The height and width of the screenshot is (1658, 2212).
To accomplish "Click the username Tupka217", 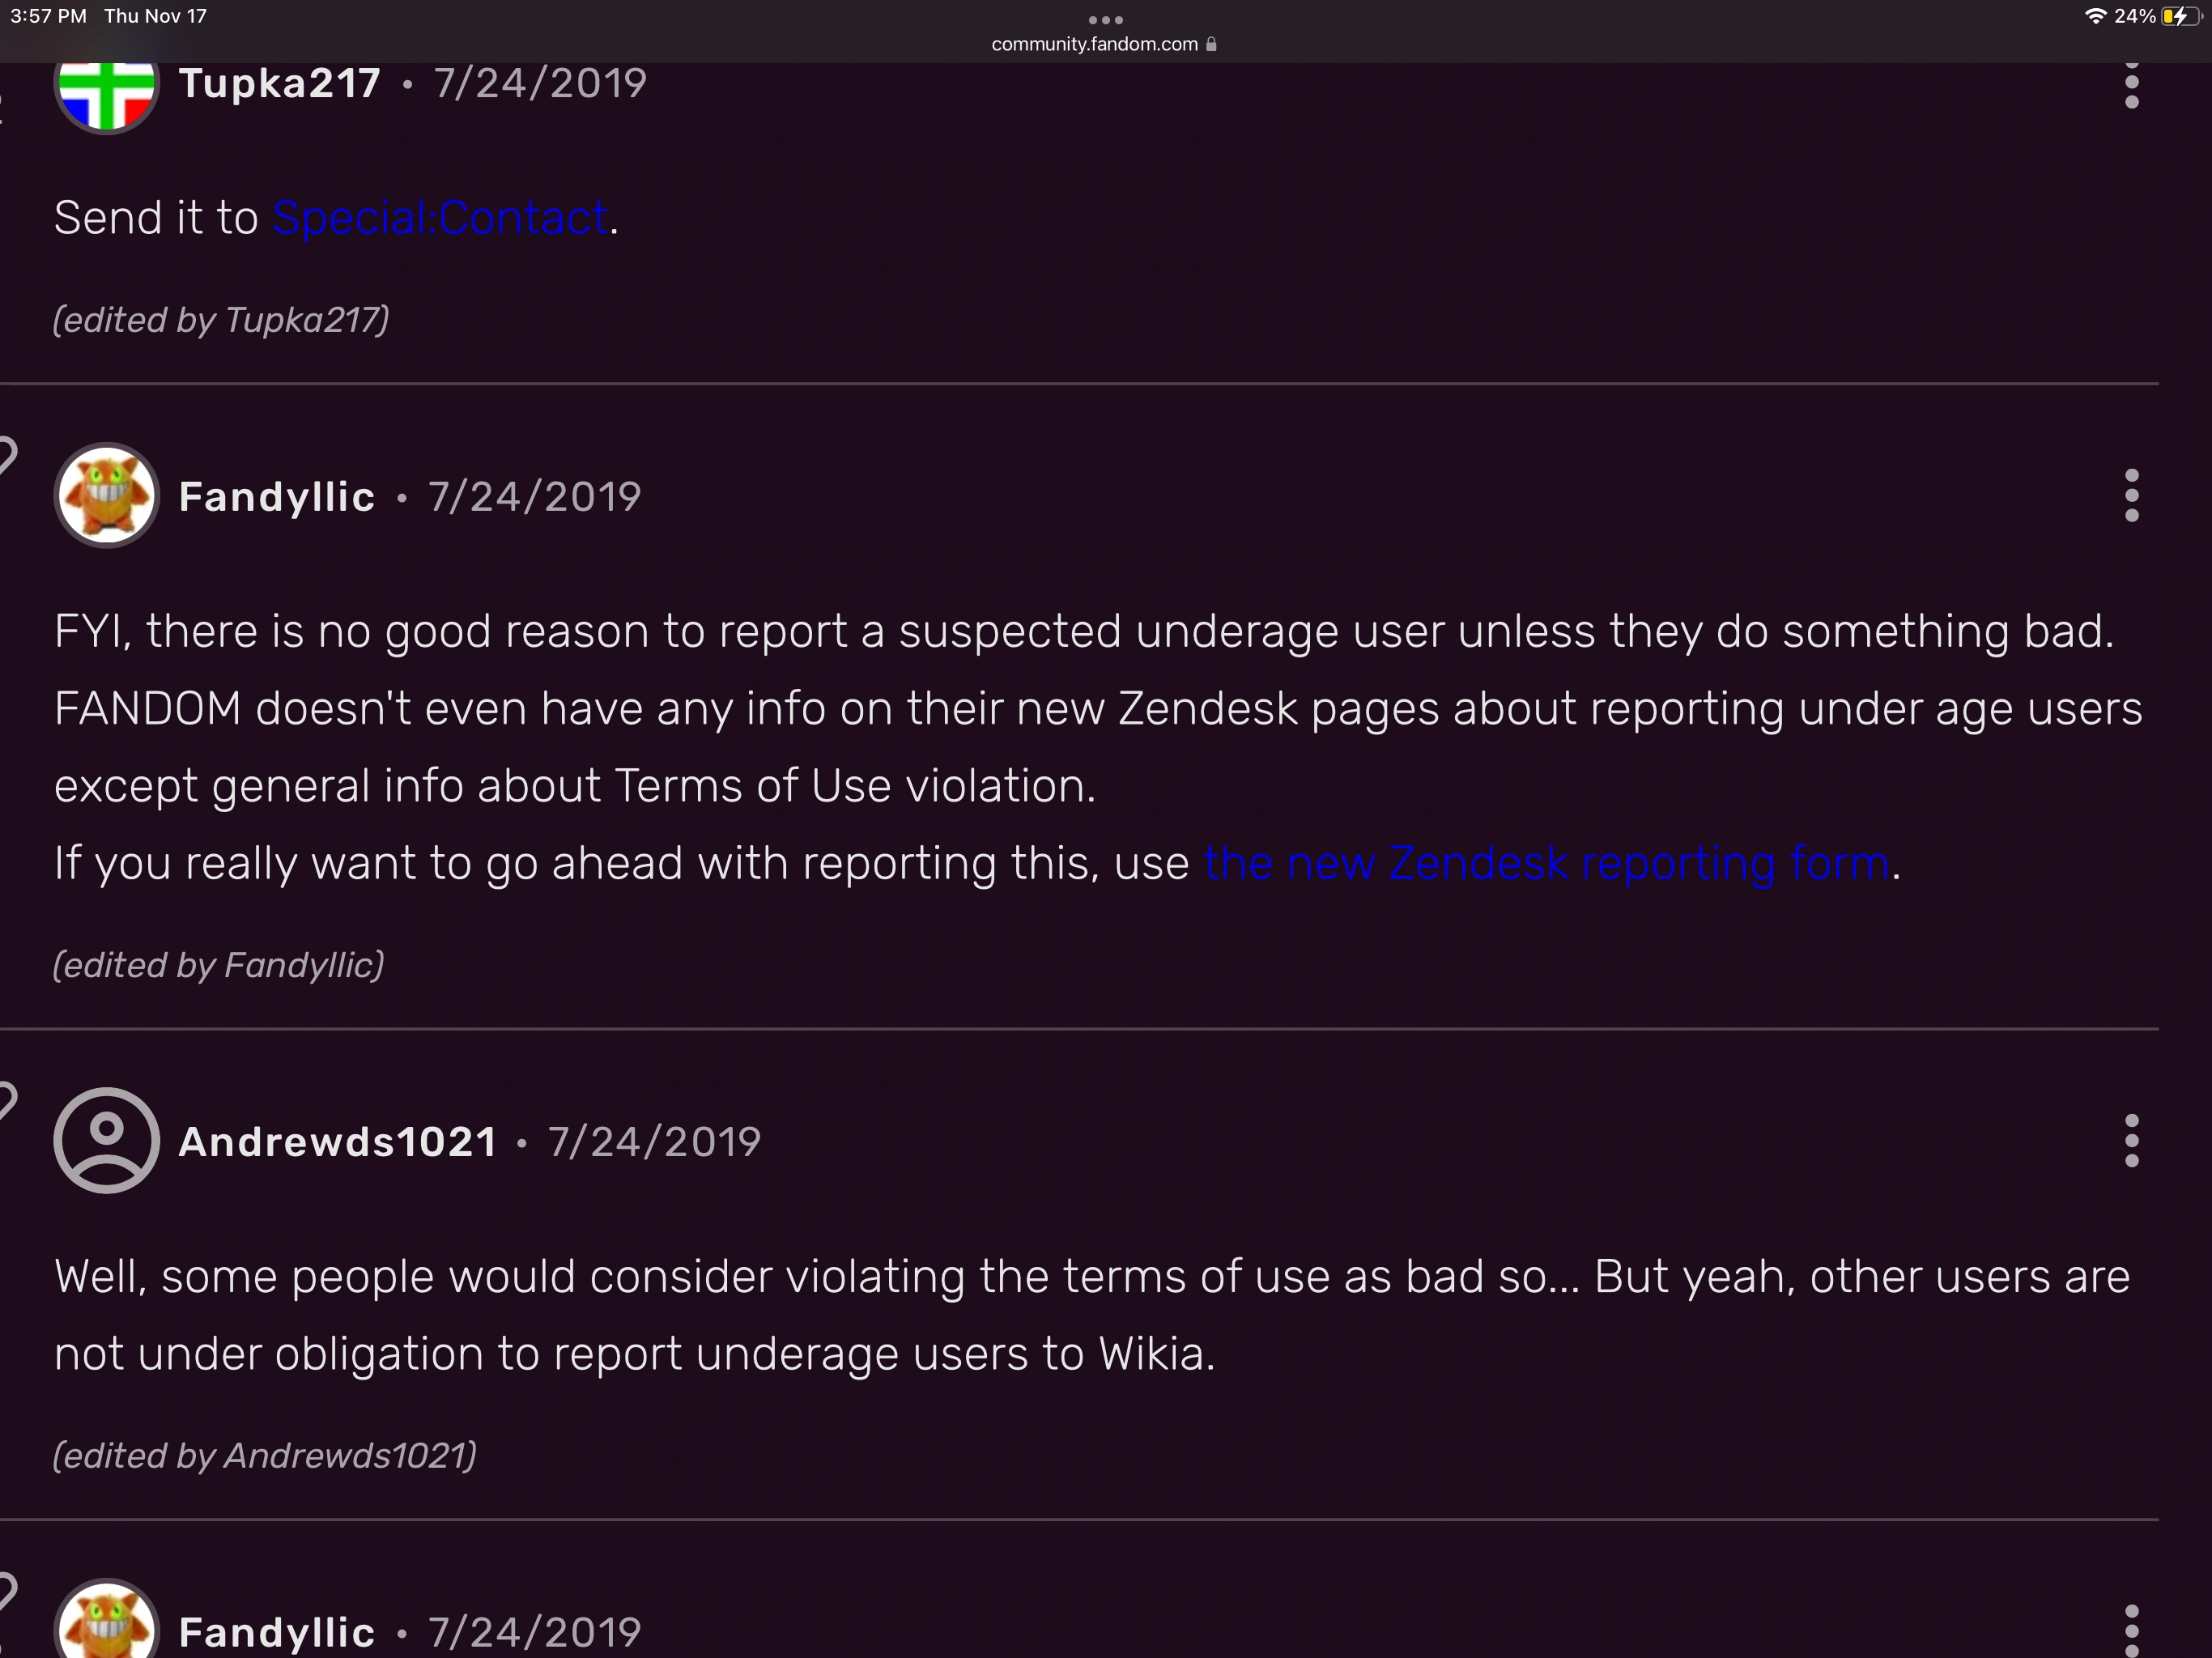I will (280, 83).
